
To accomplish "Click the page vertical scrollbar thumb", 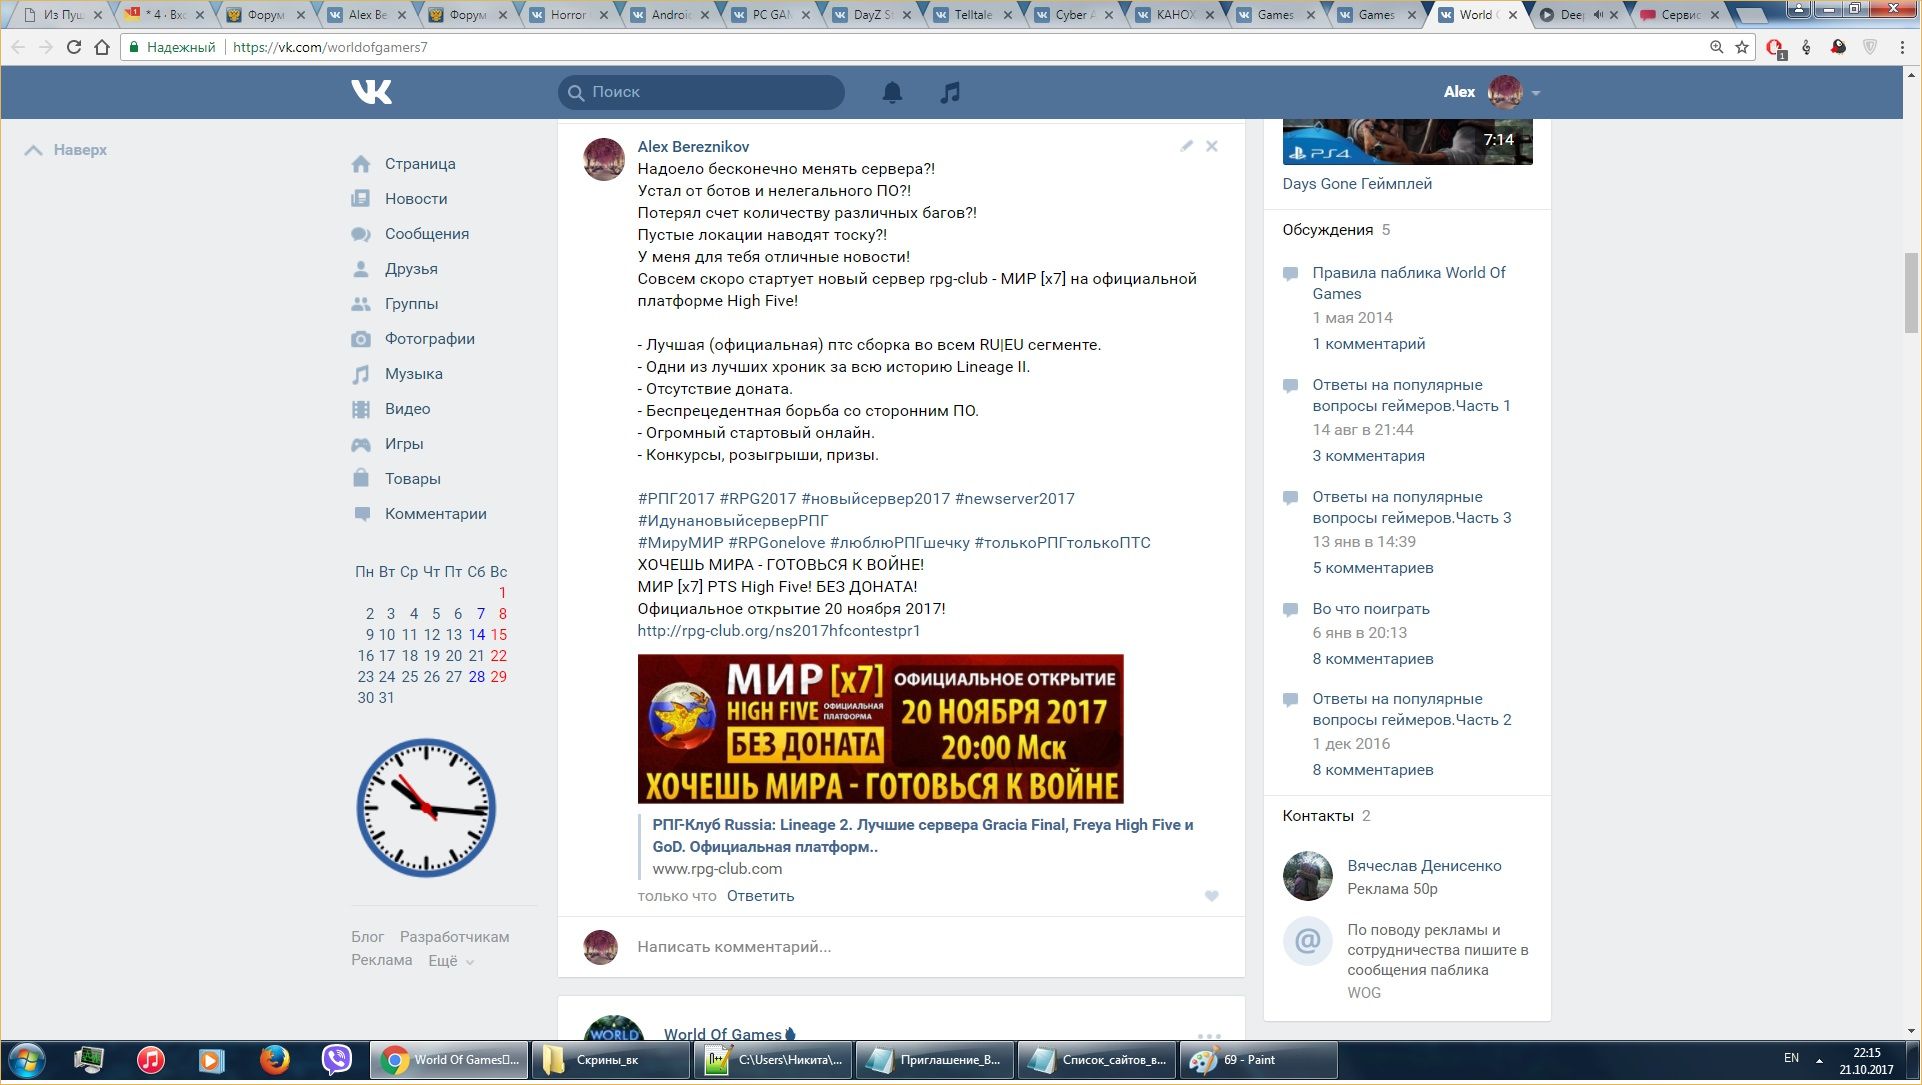I will [x=1911, y=293].
